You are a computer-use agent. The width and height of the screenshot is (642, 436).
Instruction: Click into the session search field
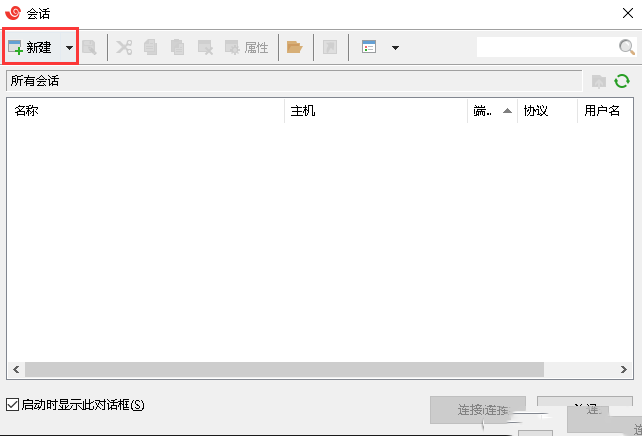[547, 47]
